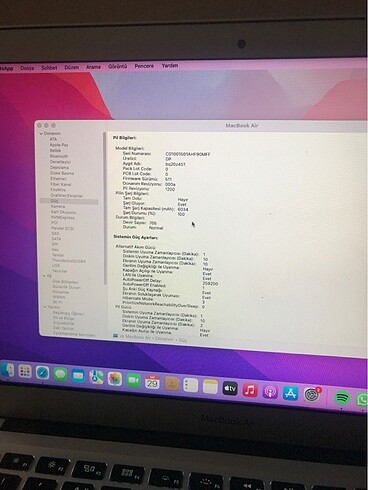The width and height of the screenshot is (368, 490).
Task: Select Bellek in the sidebar
Action: pyautogui.click(x=55, y=151)
